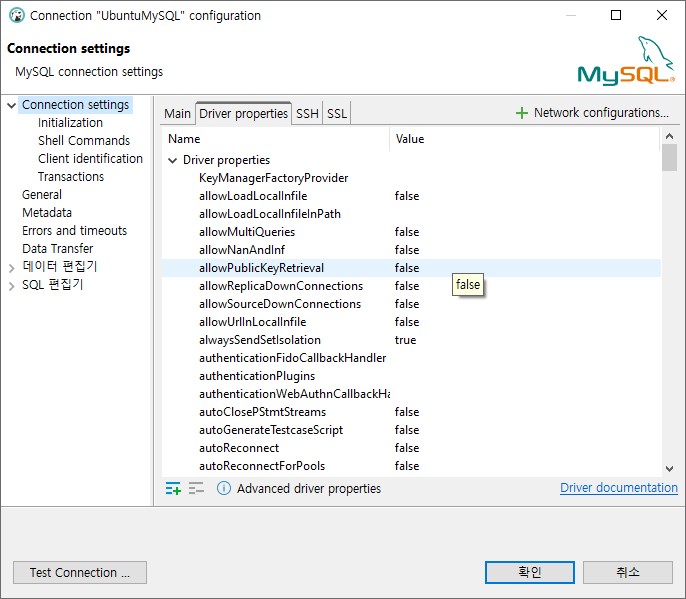Click the properties list scrollbar thumb
Screen dimensions: 686x599
click(x=669, y=158)
